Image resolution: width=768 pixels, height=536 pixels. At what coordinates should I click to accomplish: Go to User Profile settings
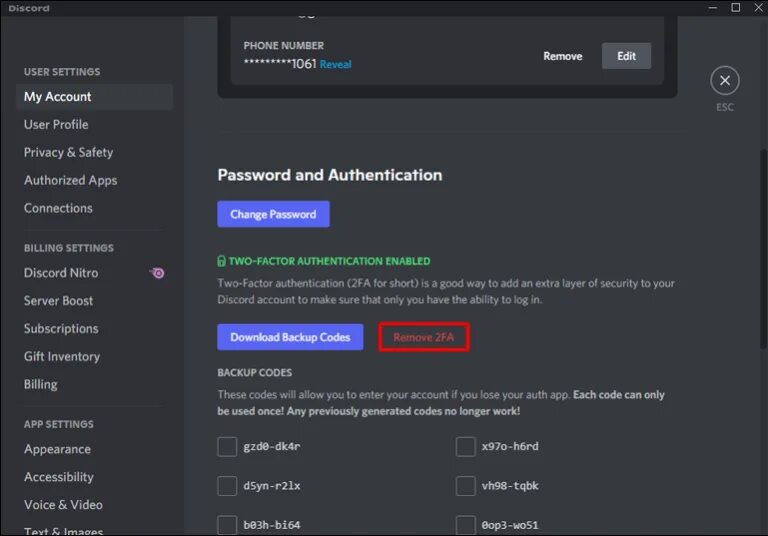[56, 125]
